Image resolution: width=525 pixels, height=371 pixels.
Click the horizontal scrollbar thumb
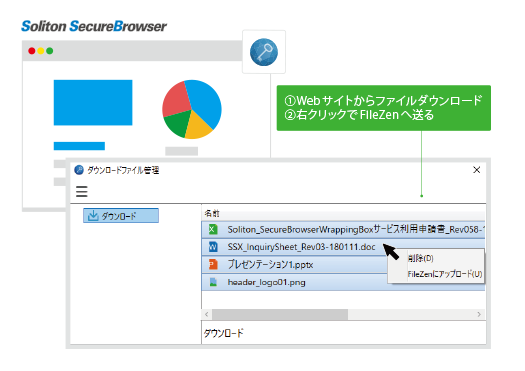point(280,314)
